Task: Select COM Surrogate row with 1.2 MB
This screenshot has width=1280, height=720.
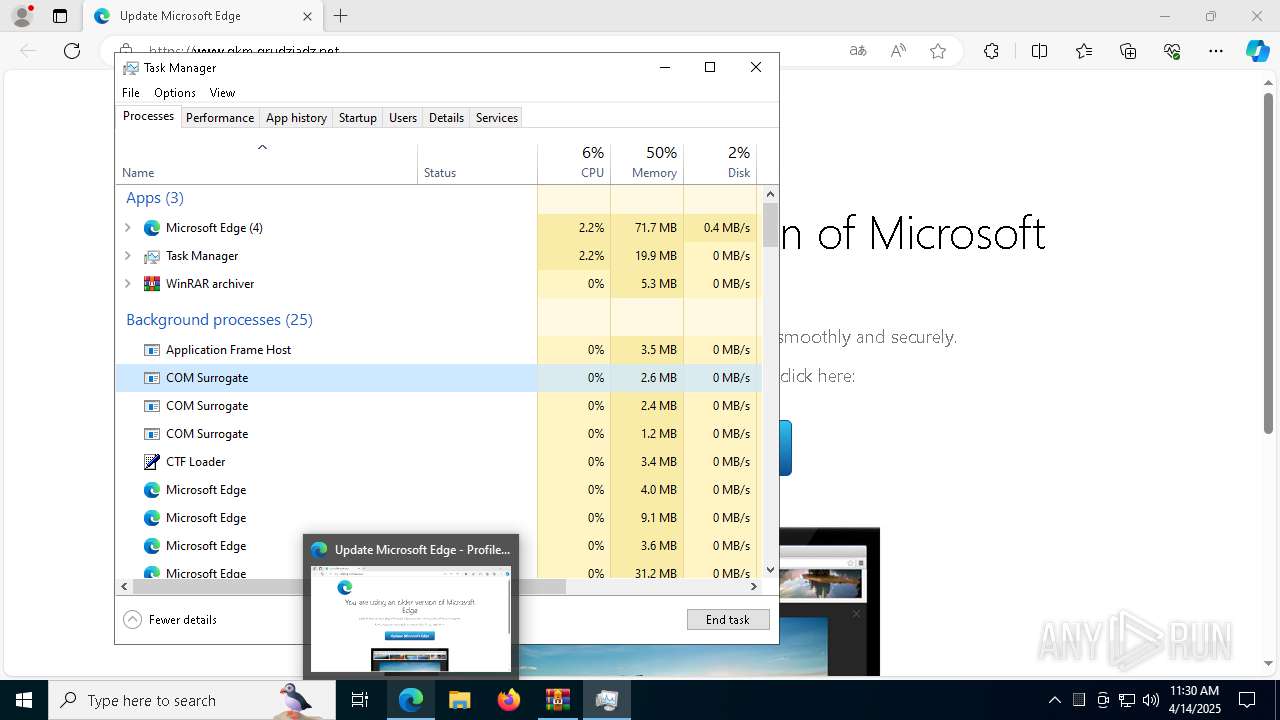Action: [439, 434]
